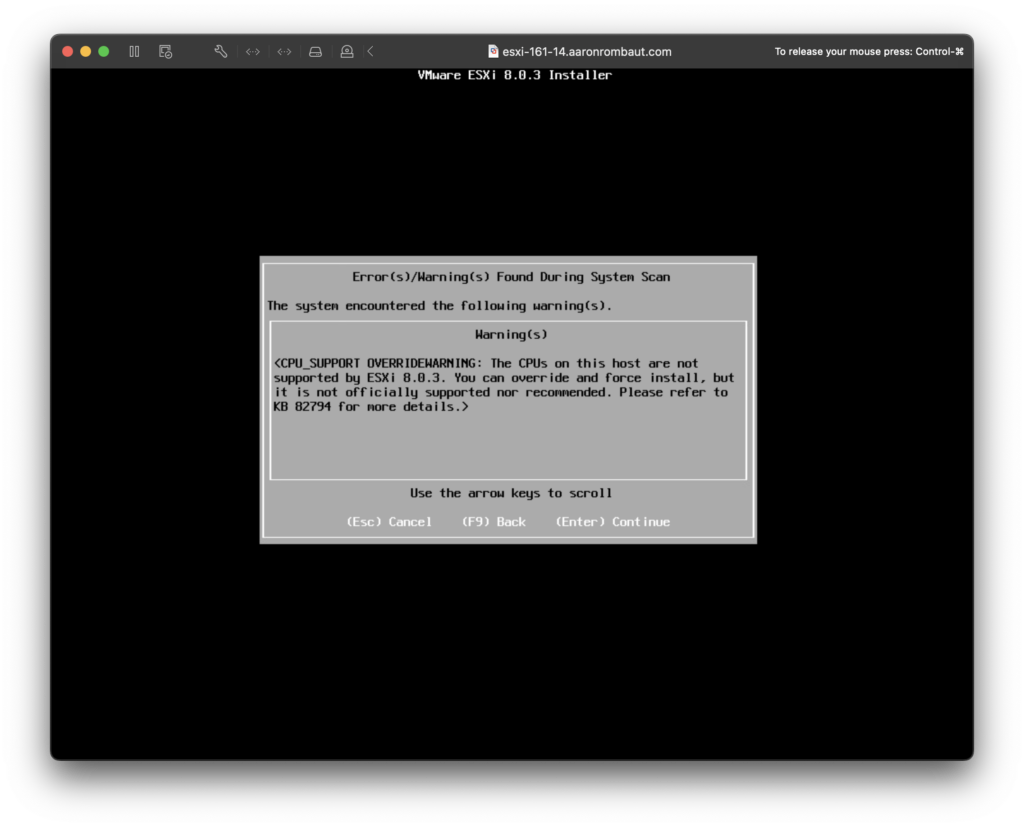The width and height of the screenshot is (1024, 827).
Task: Click the release mouse Control-⌘ hint
Action: pyautogui.click(x=868, y=51)
